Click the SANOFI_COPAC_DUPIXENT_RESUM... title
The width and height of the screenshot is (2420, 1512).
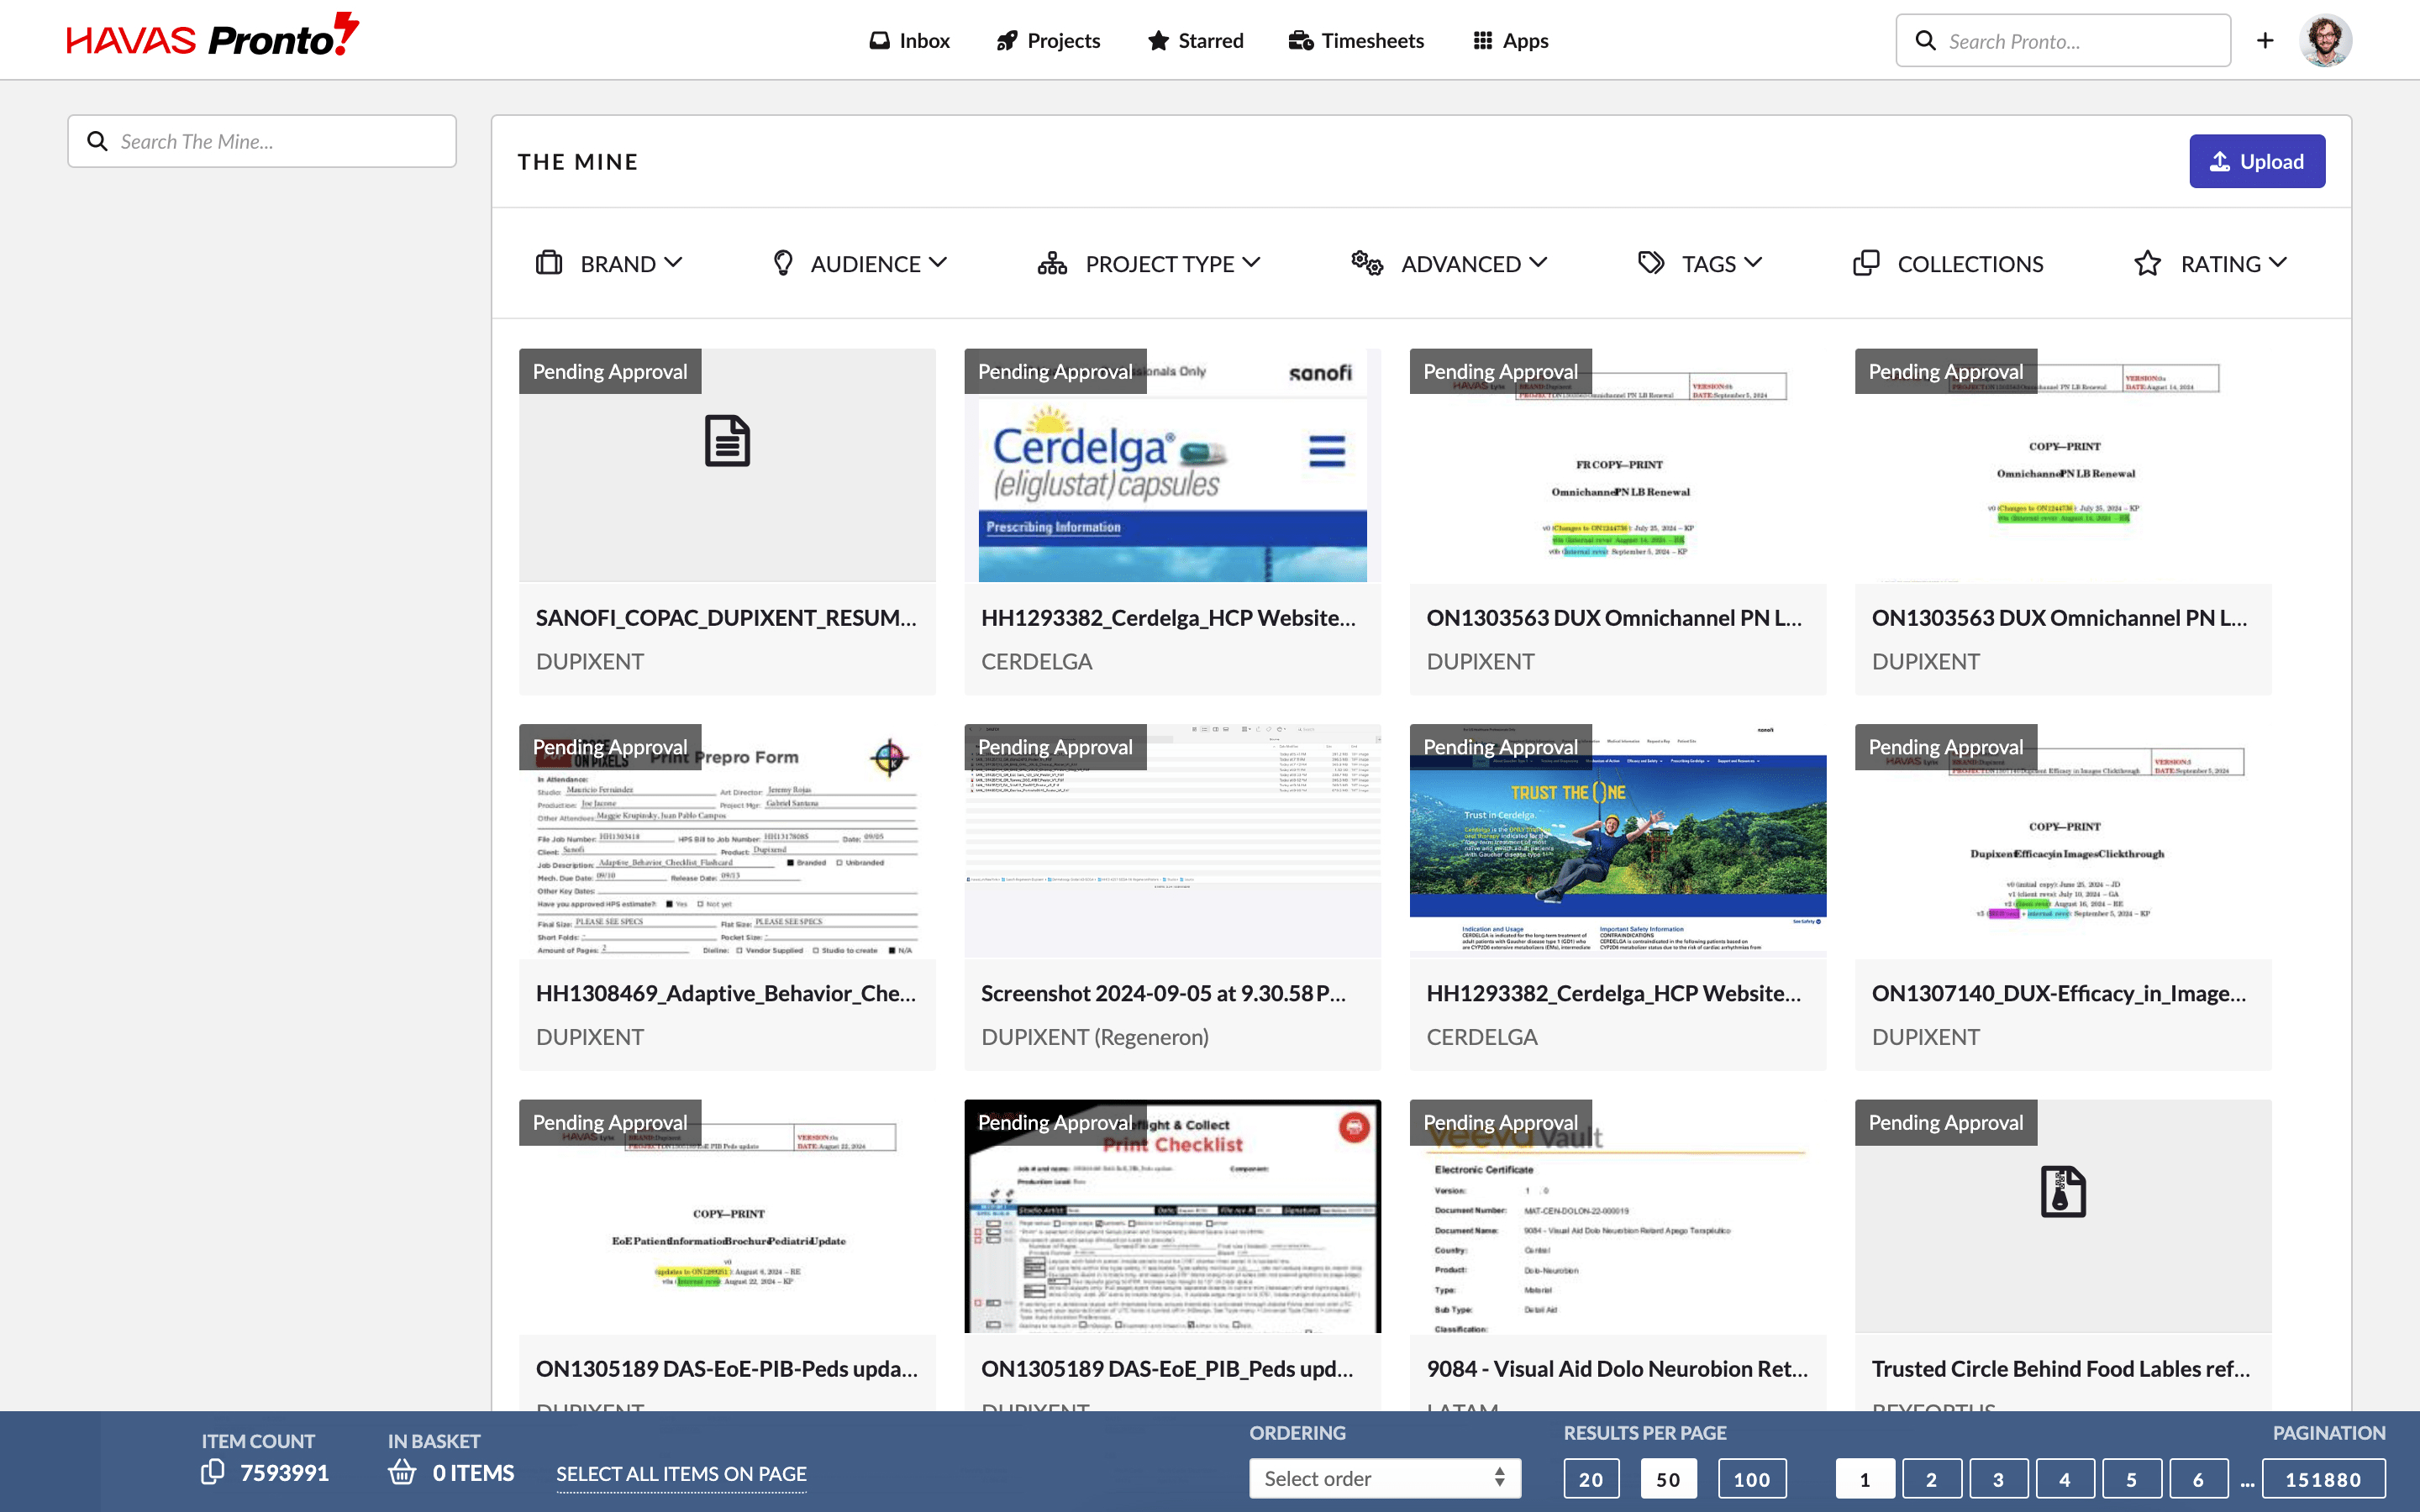[726, 617]
